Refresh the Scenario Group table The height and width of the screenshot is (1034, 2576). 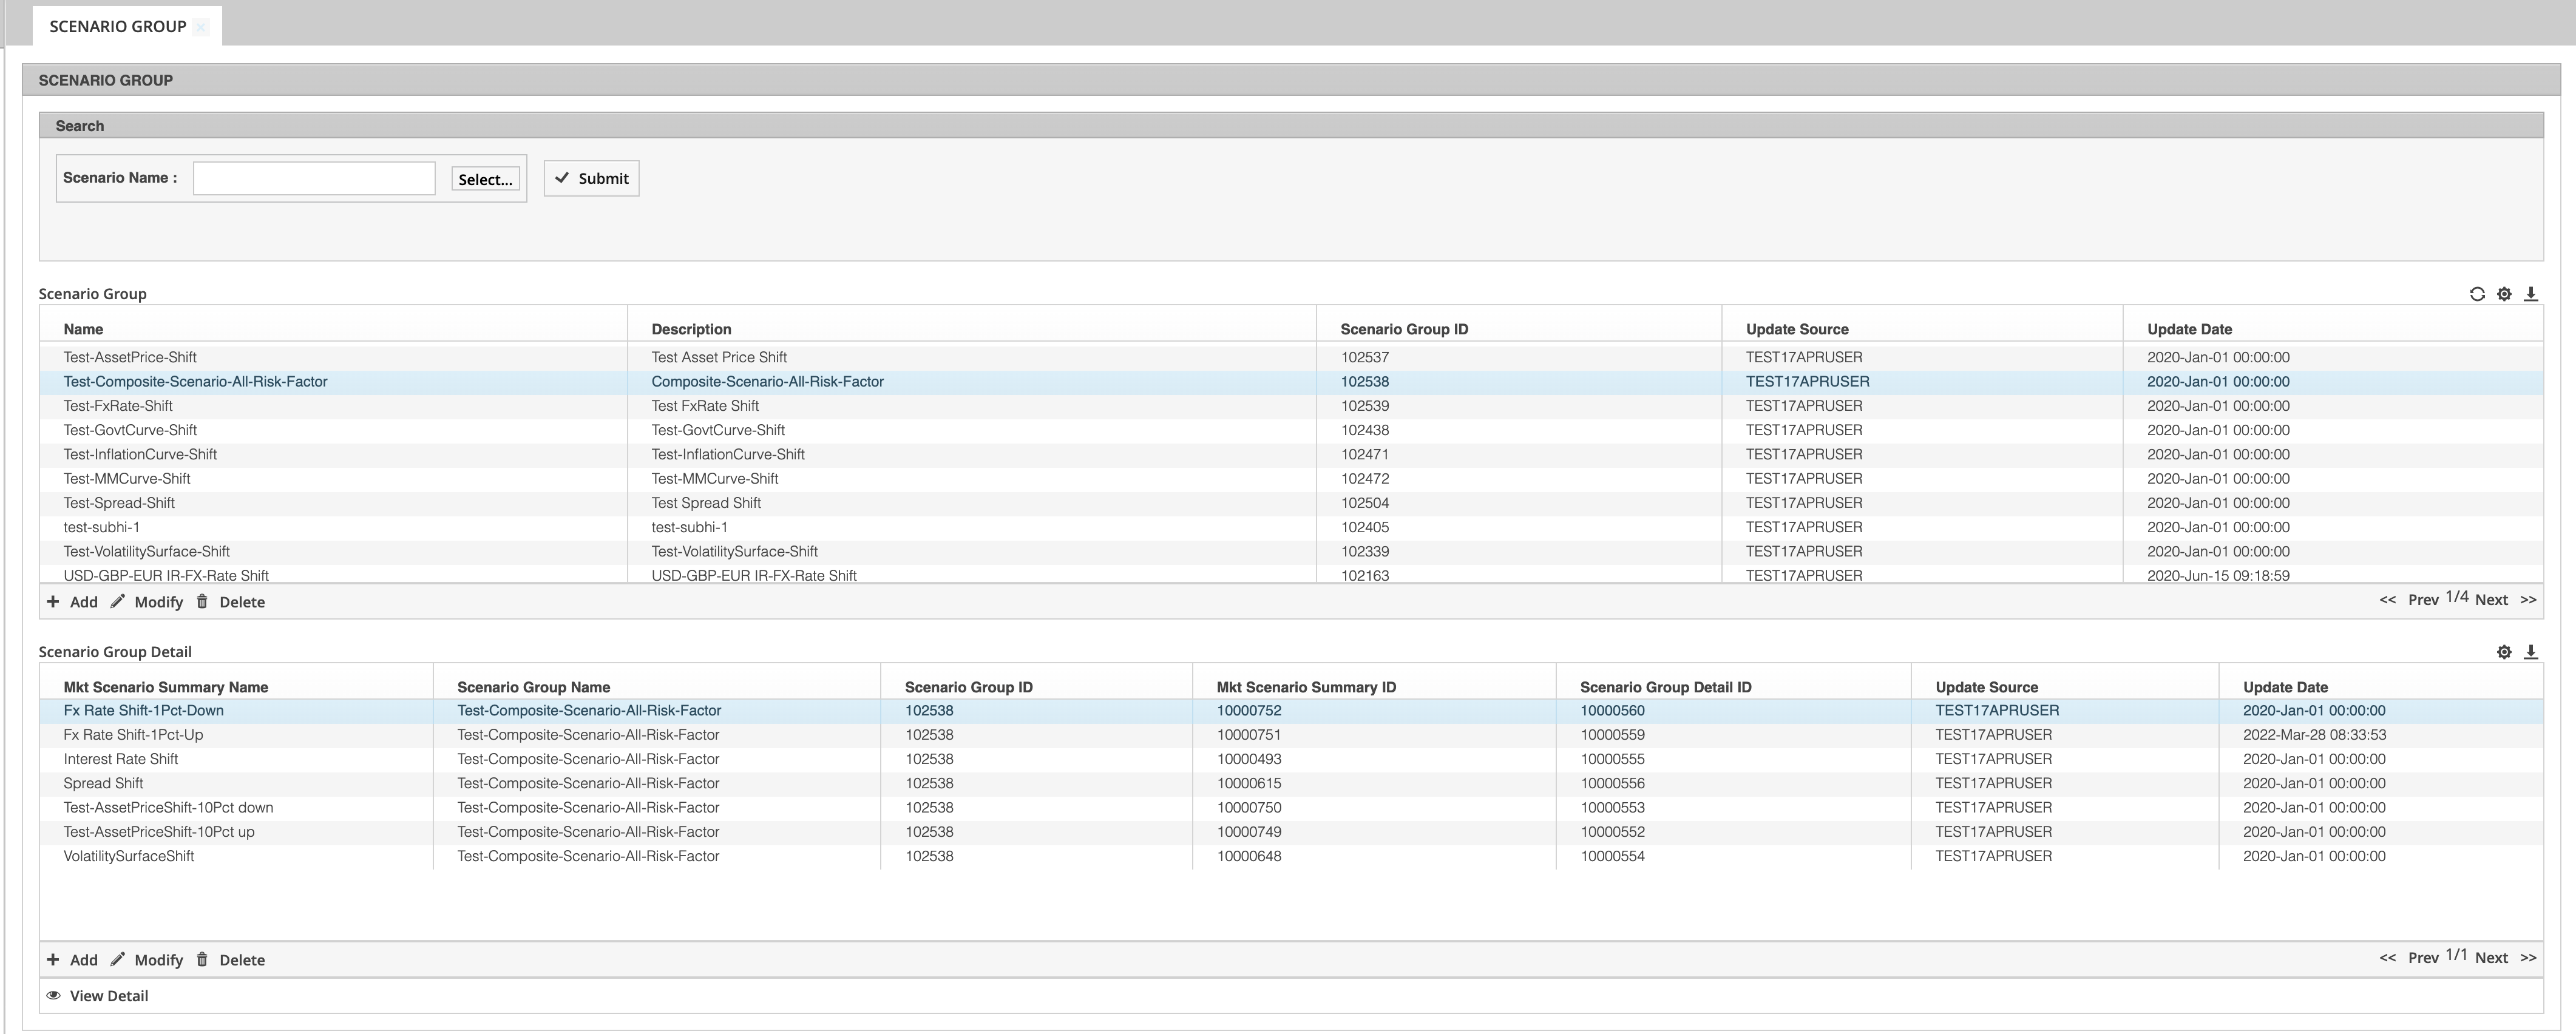(2478, 293)
